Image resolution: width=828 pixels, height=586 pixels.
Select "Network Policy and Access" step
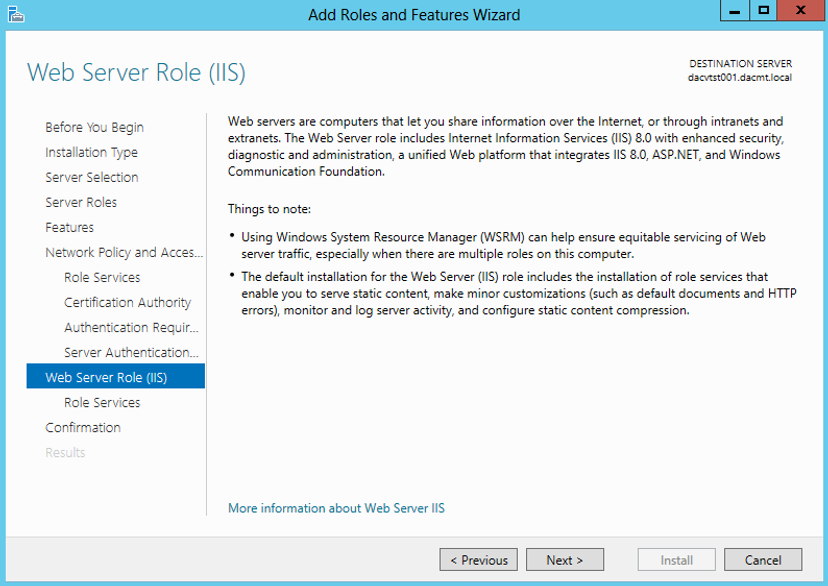coord(122,252)
